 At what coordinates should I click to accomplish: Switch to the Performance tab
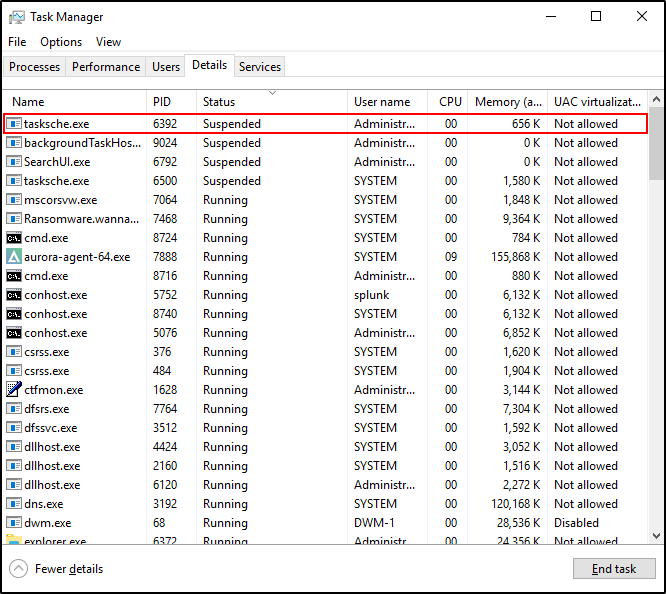click(x=106, y=67)
